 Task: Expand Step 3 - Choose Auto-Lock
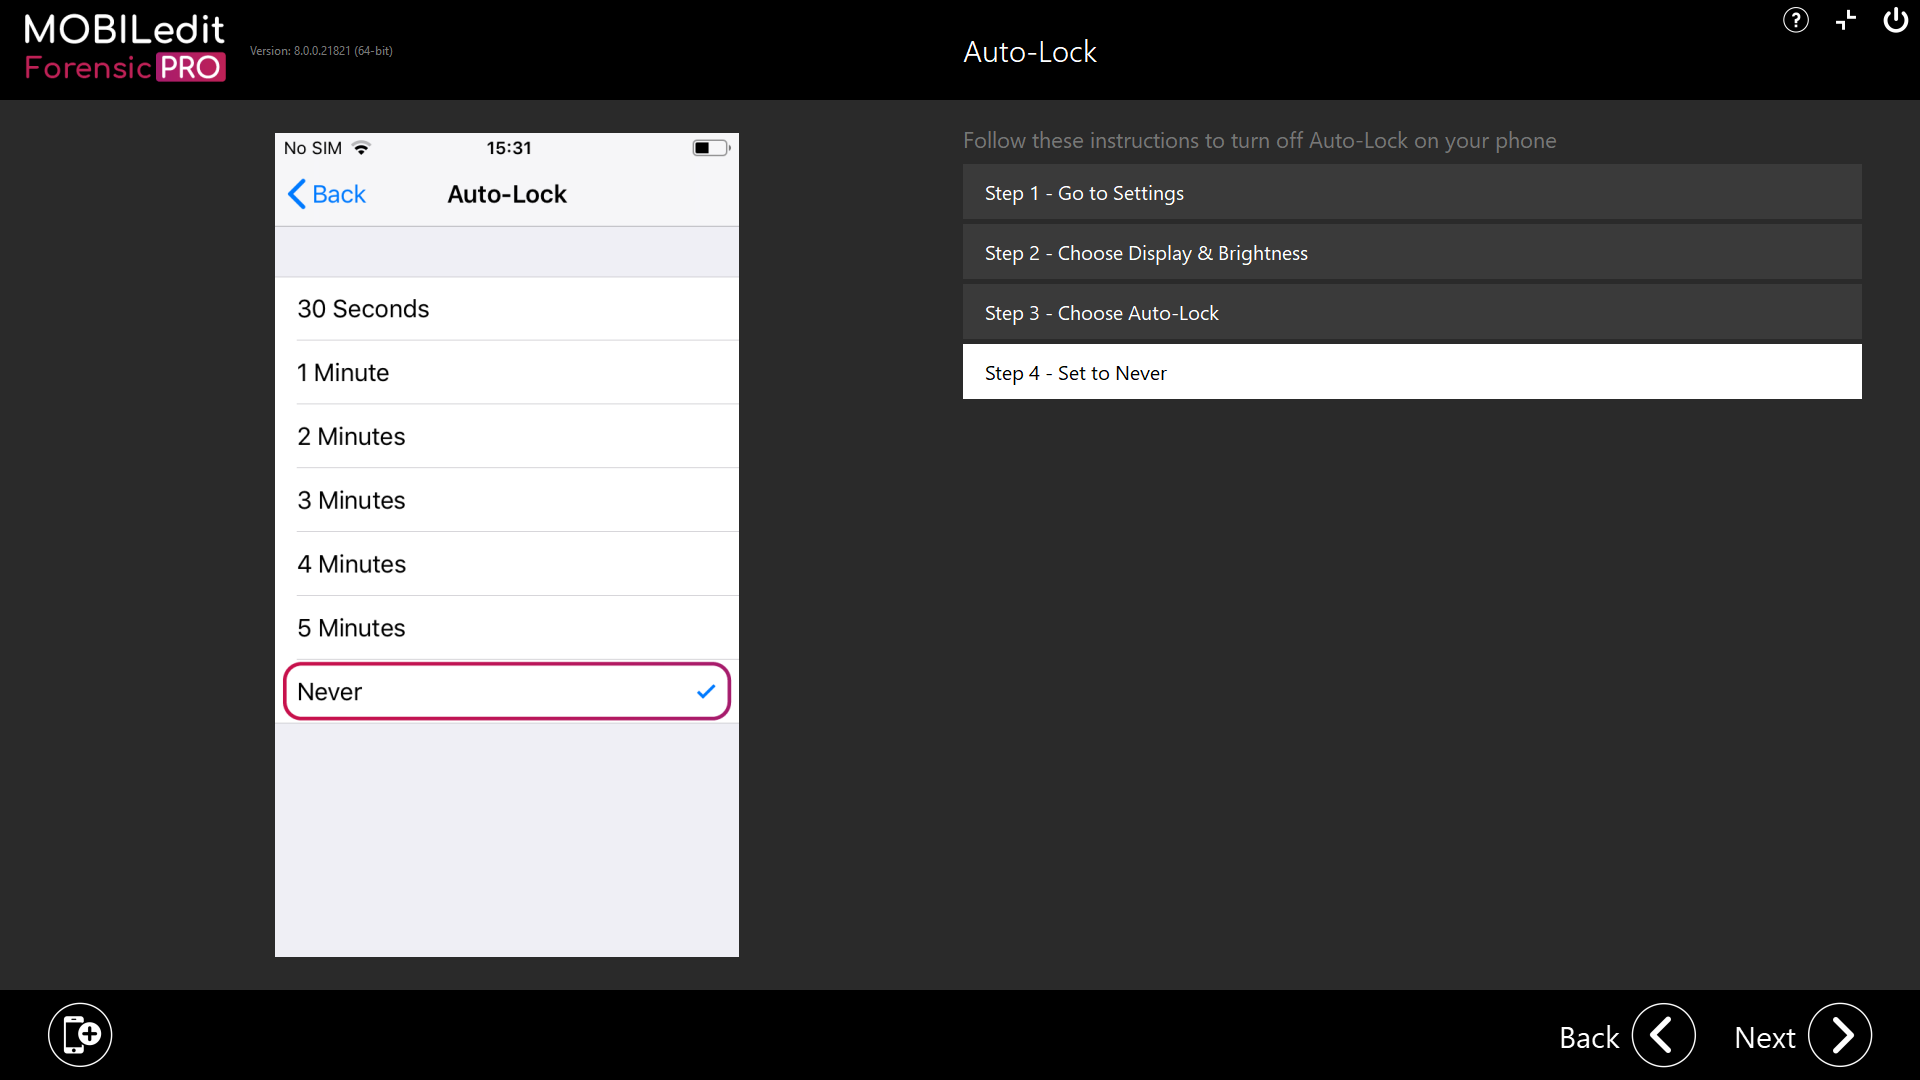point(1411,313)
